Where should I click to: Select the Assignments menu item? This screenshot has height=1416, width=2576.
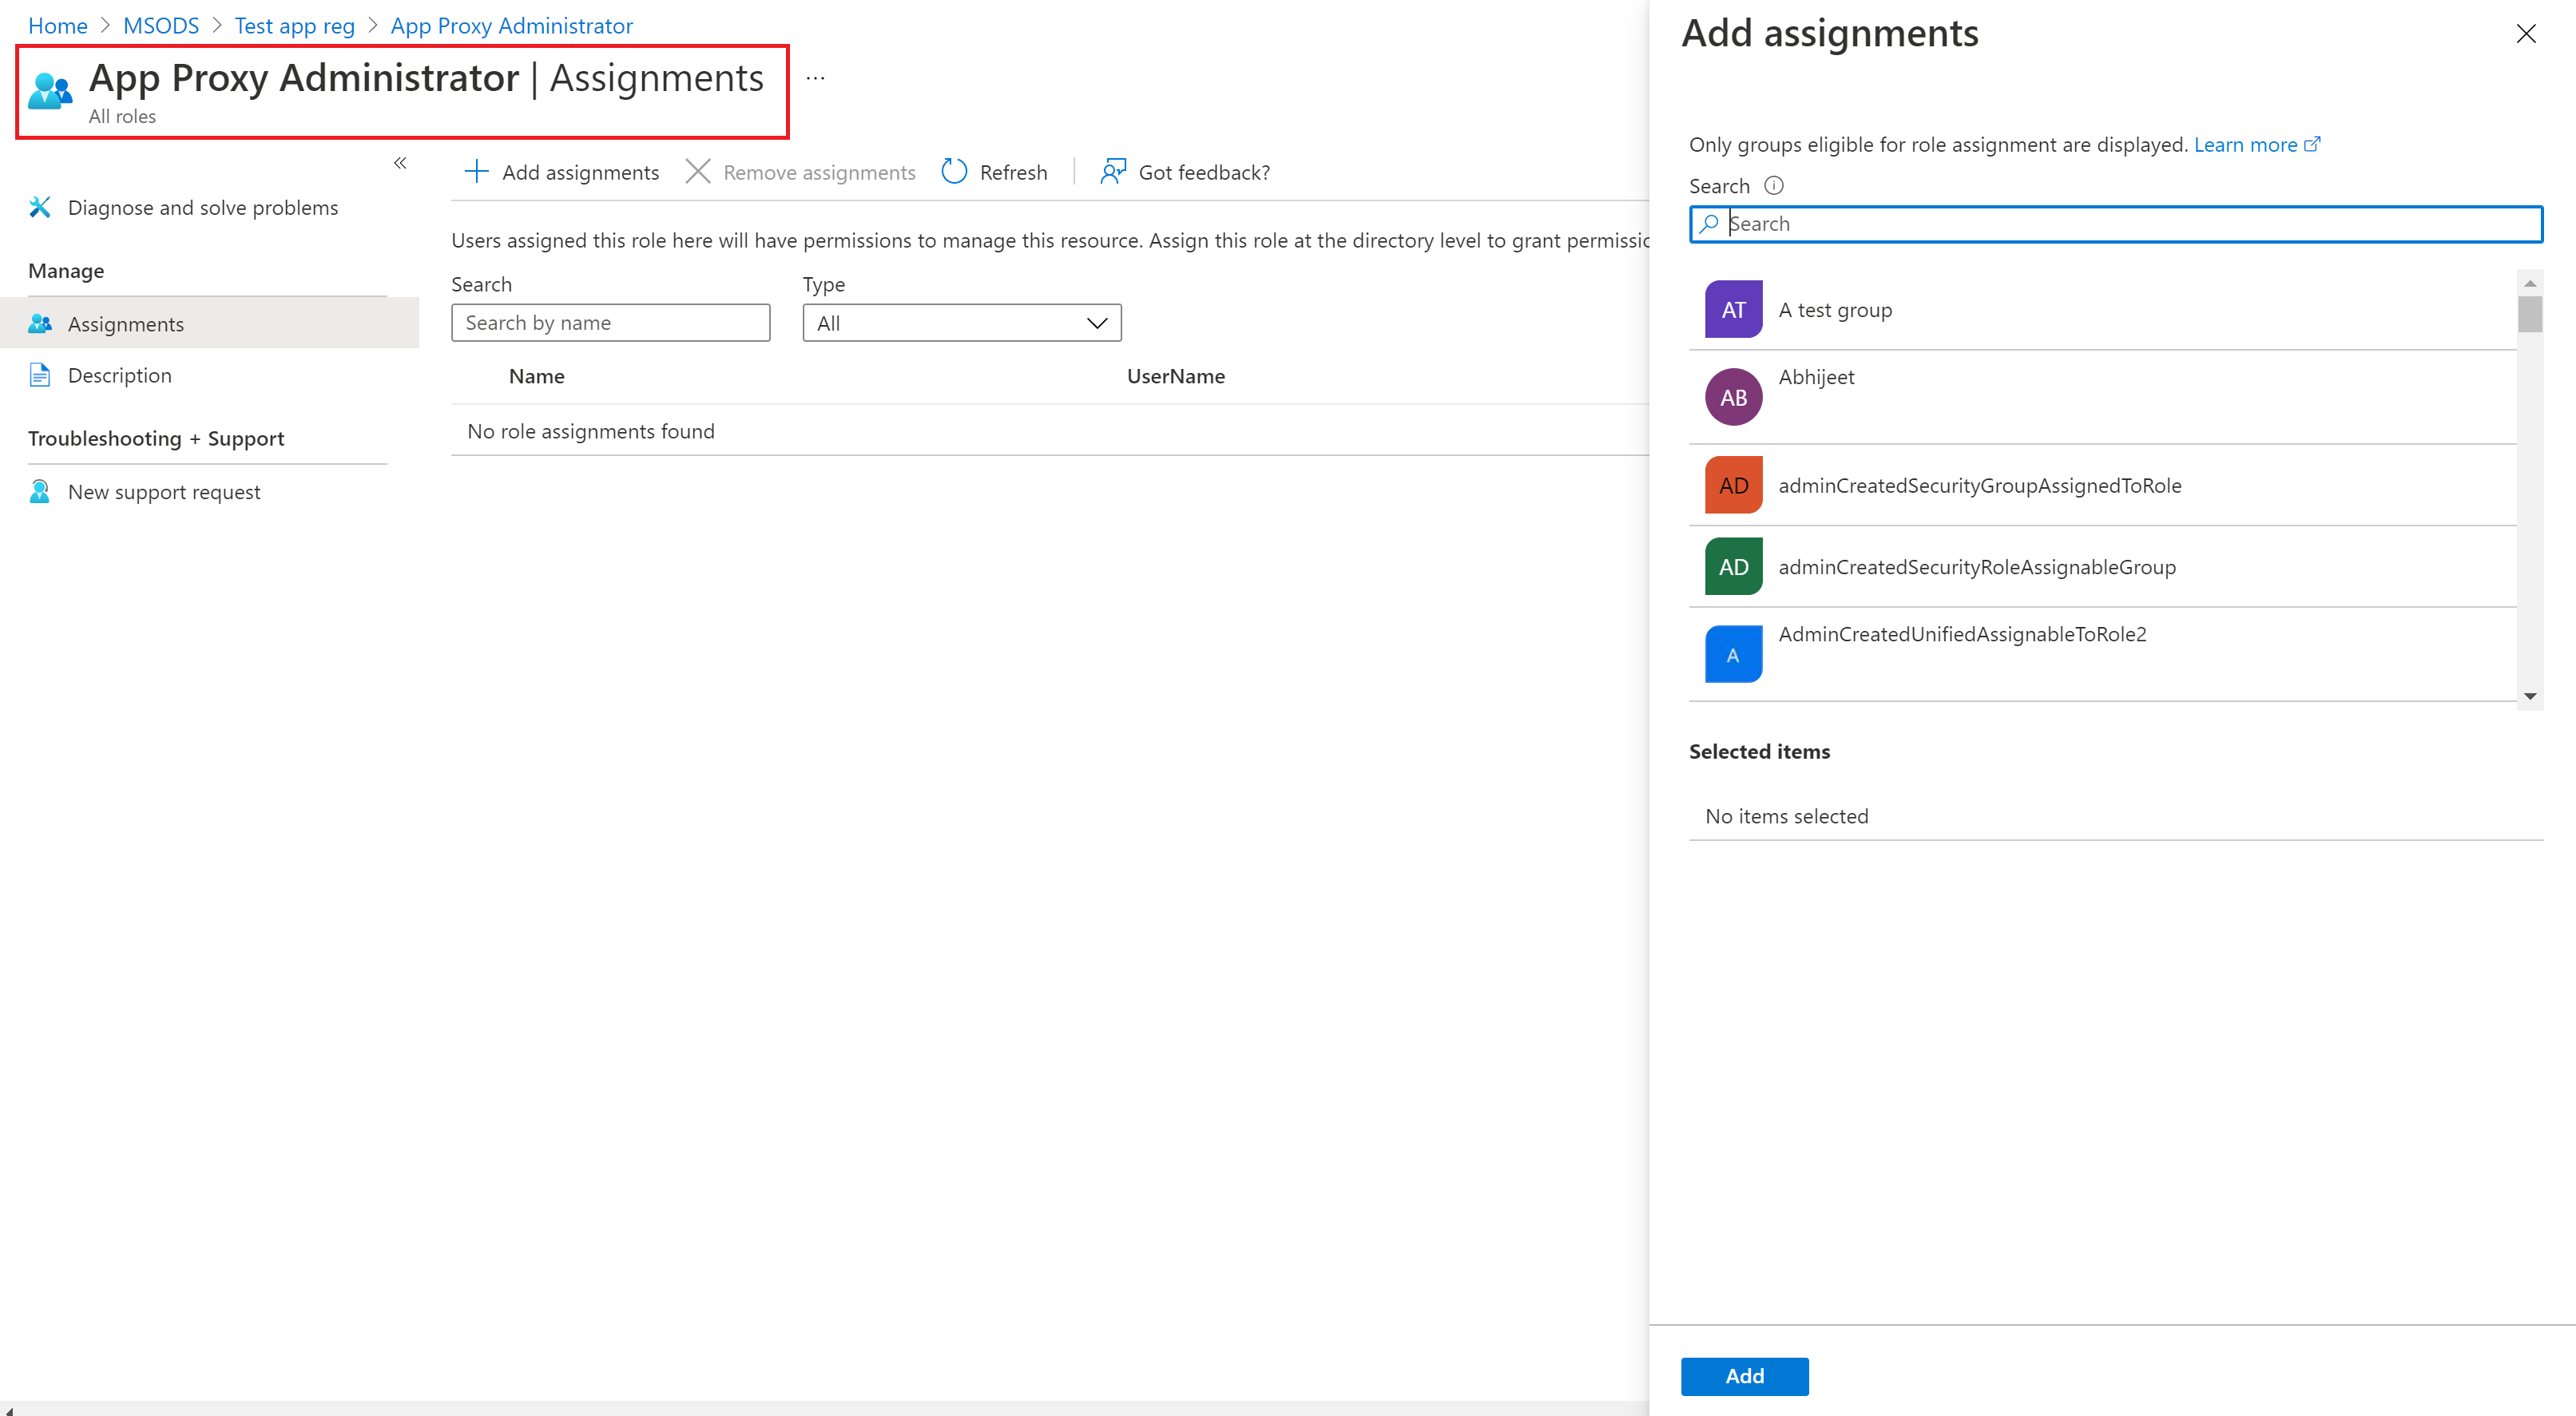(124, 323)
